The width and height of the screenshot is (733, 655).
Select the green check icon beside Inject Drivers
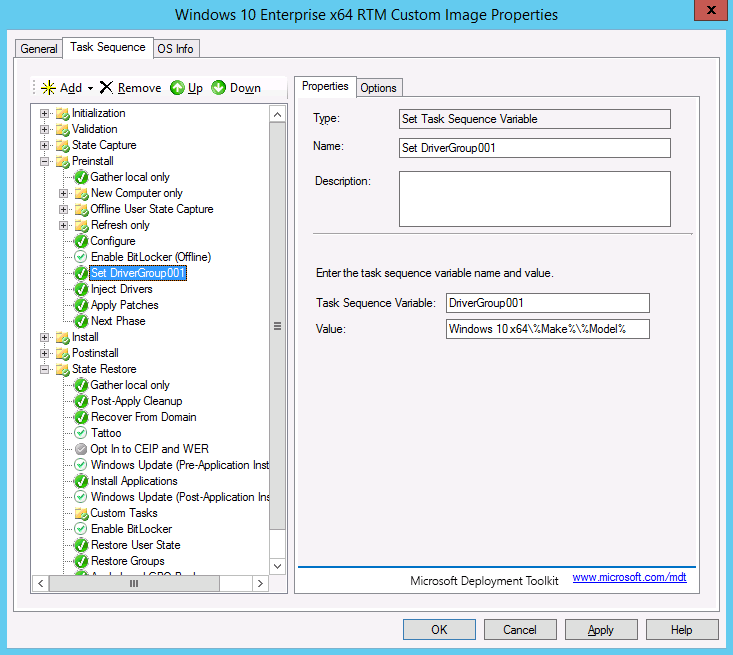point(81,289)
